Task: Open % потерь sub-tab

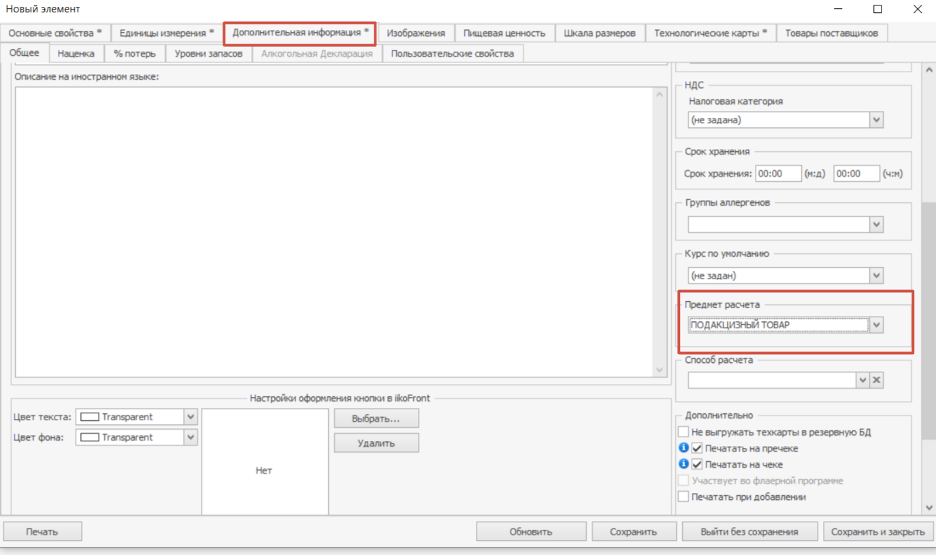Action: [x=135, y=53]
